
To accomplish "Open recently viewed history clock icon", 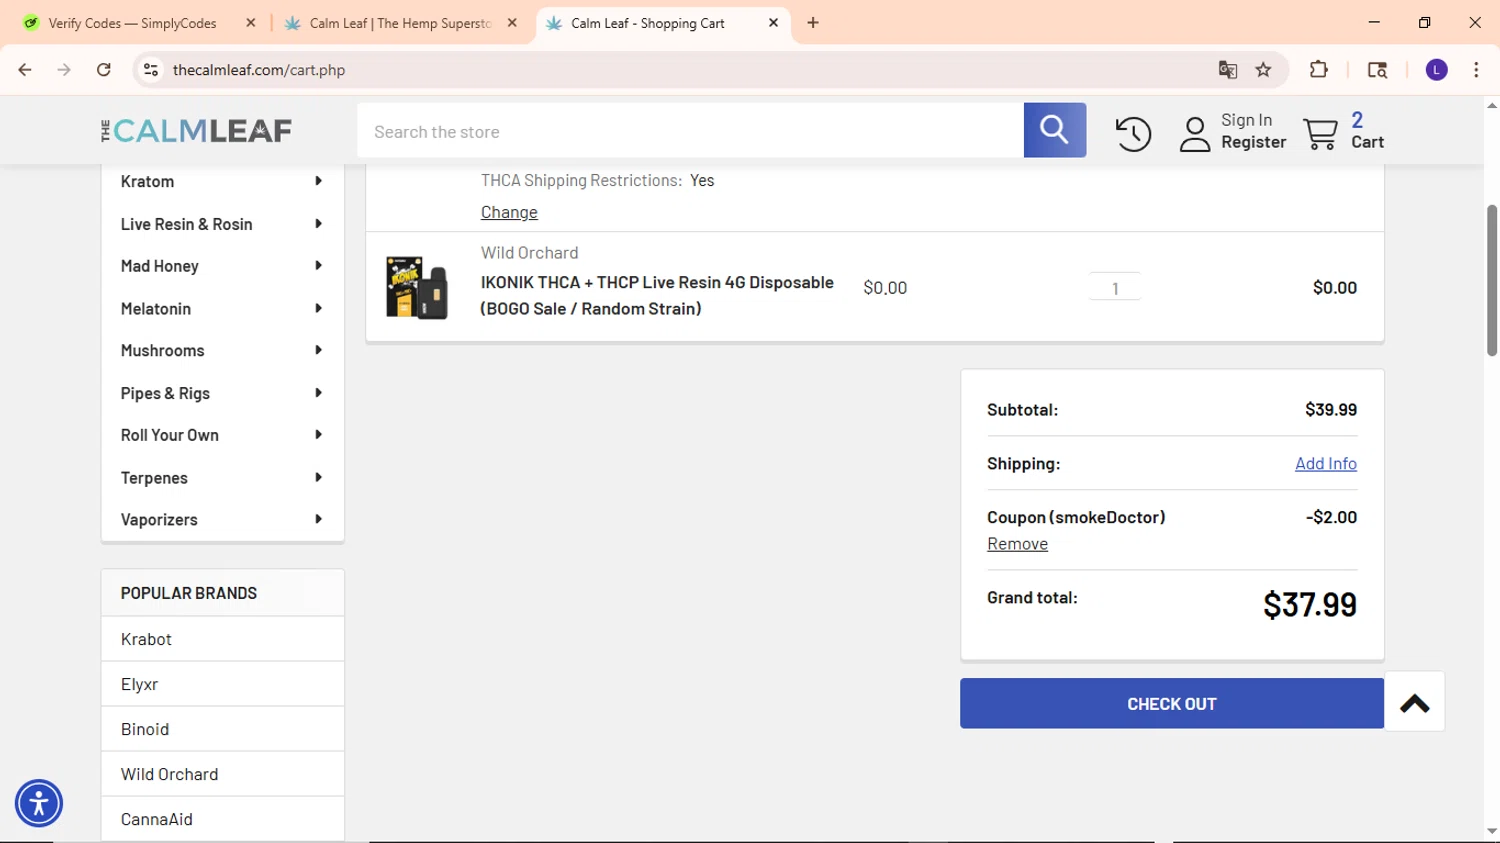I will 1133,133.
